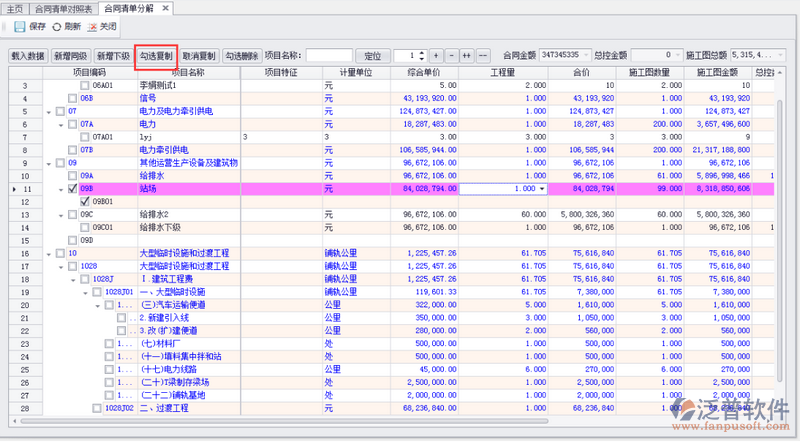This screenshot has width=800, height=442.
Task: Open the dropdown in the 工程量 cell of row 11
Action: point(542,188)
